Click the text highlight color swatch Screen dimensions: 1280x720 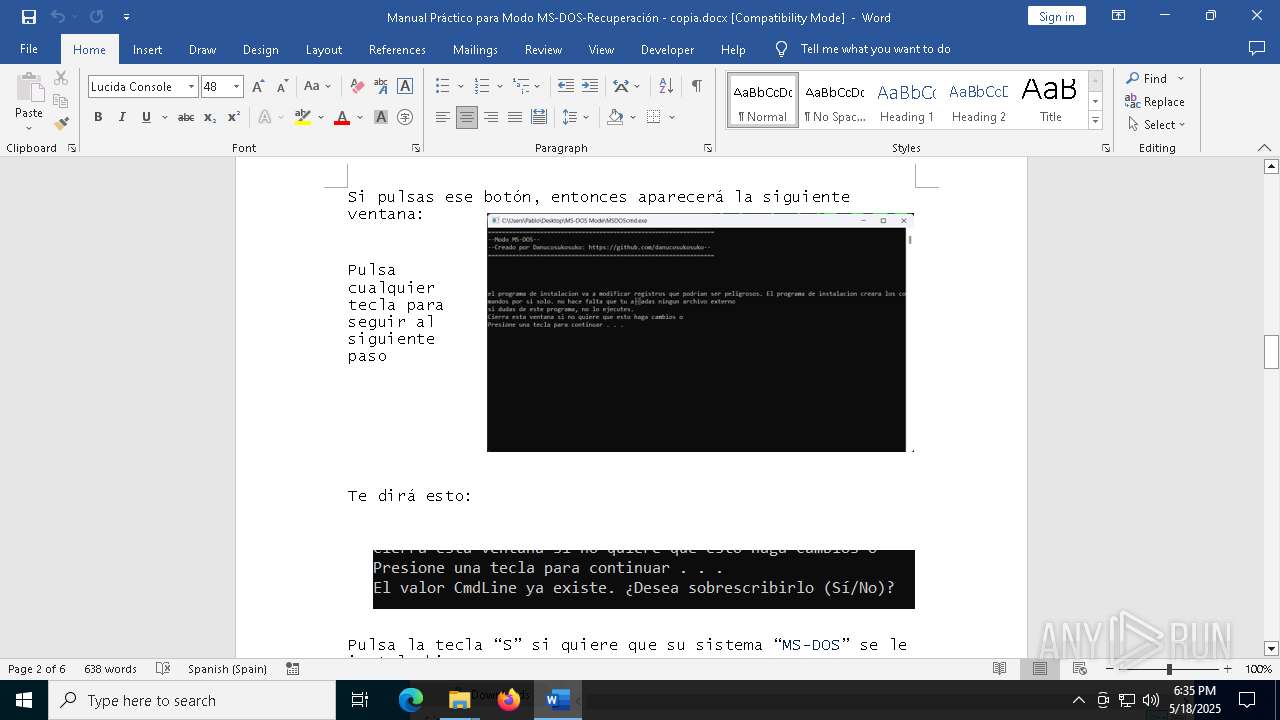303,117
